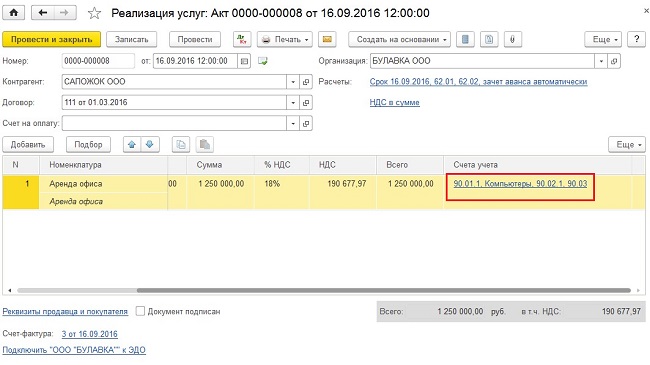Copy rows icon in table toolbar
Screen dimensions: 650x365
[181, 144]
